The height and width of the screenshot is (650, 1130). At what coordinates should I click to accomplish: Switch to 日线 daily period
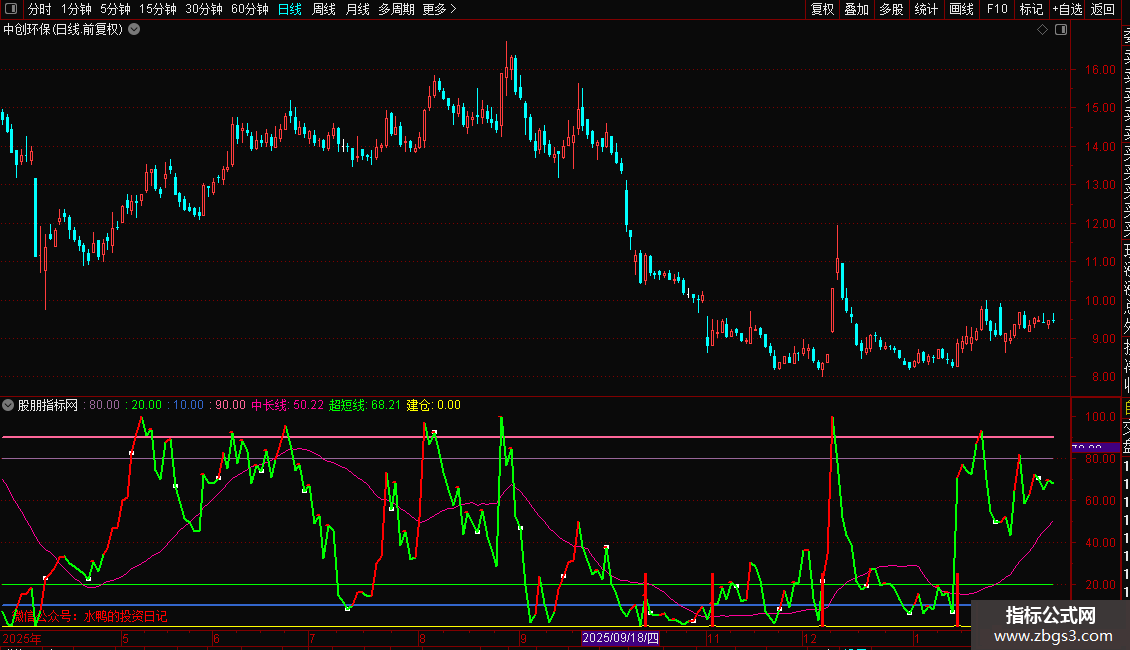[x=290, y=10]
